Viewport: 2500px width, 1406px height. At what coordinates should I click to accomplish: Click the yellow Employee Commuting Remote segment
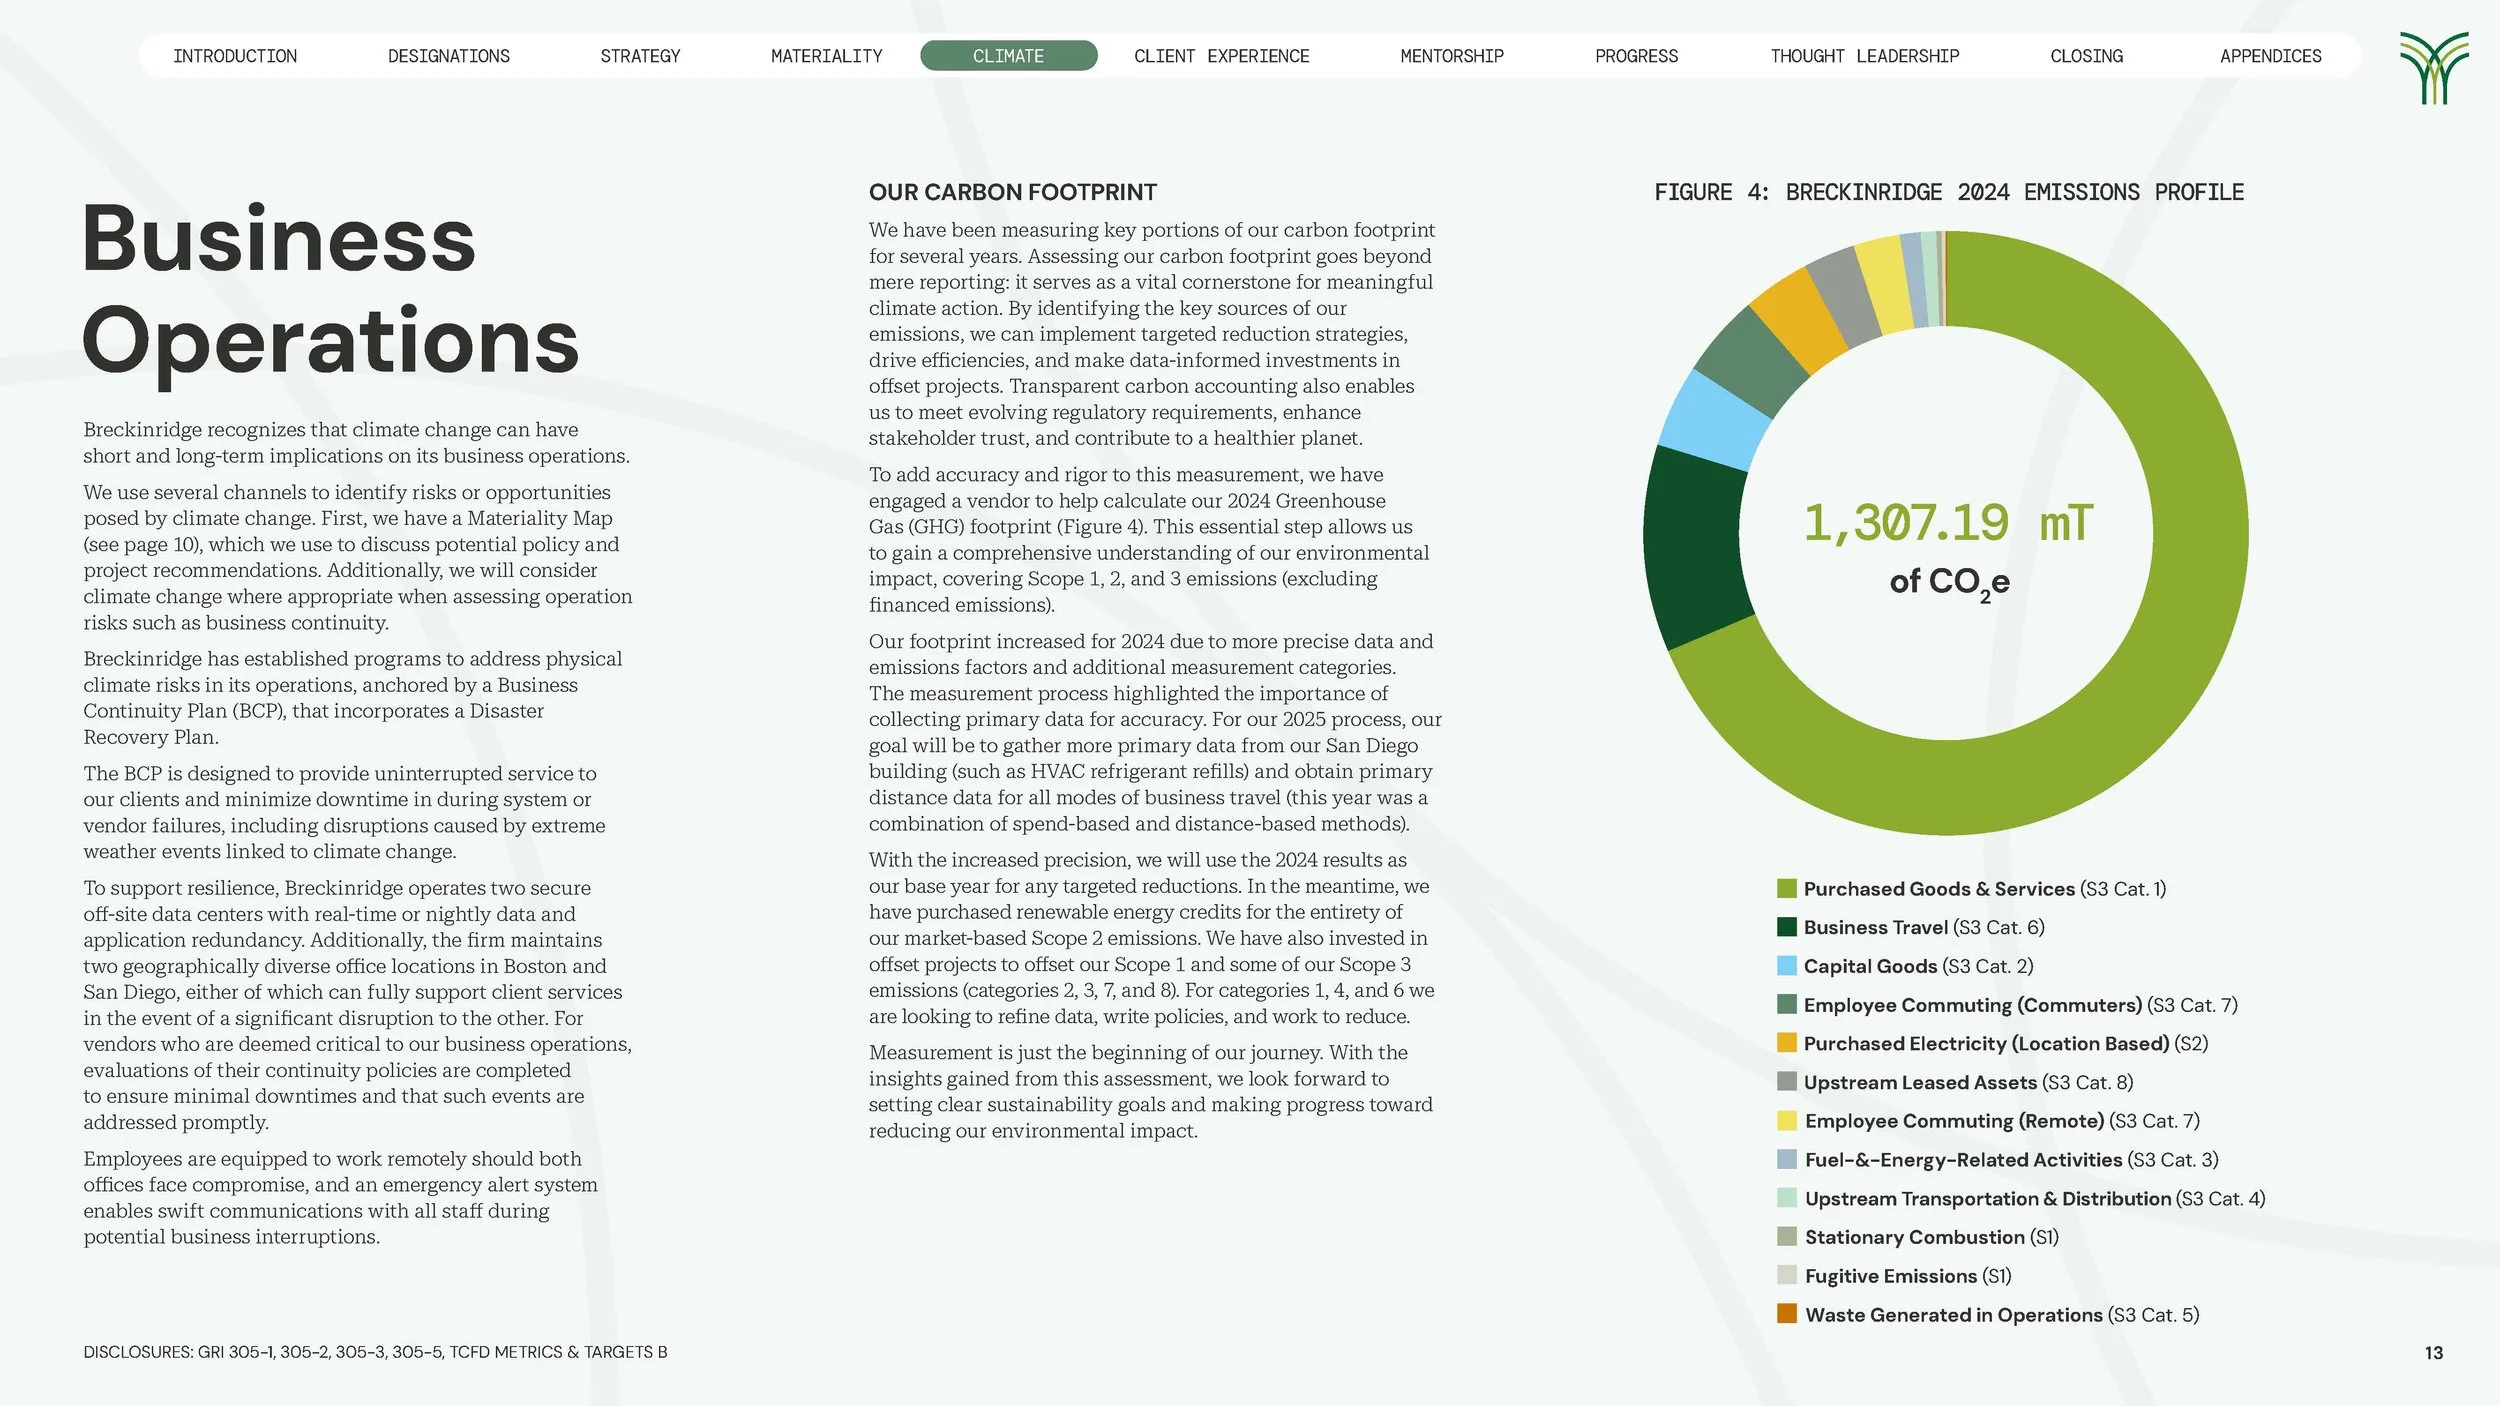pyautogui.click(x=1884, y=284)
